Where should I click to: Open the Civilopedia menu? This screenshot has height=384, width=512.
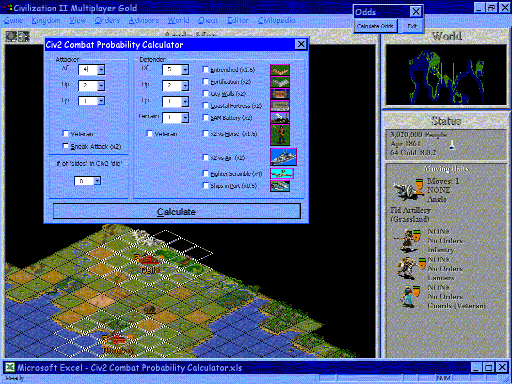(x=277, y=20)
